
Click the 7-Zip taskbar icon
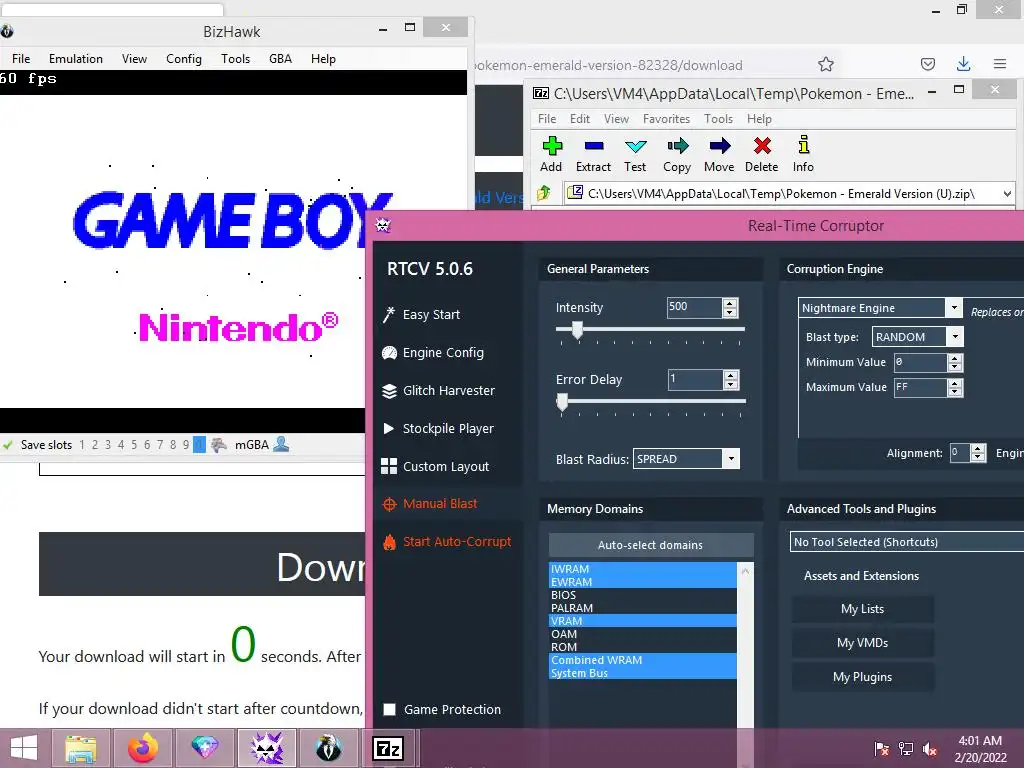click(388, 748)
